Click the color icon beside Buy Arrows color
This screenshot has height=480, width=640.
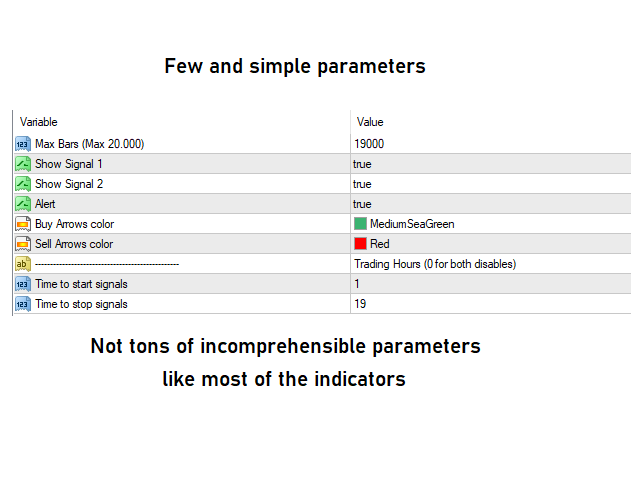click(x=23, y=224)
